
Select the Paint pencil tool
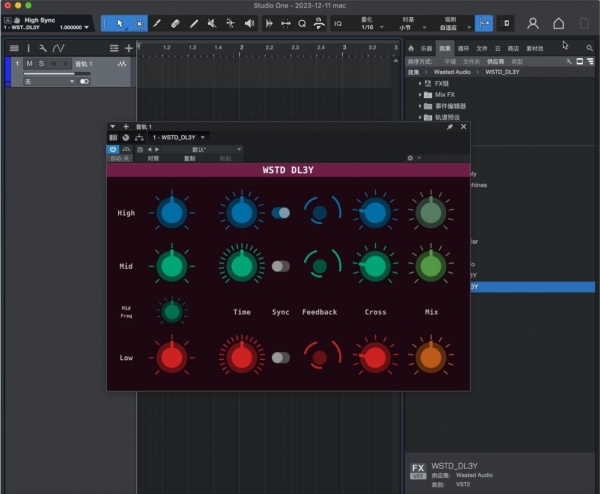[157, 23]
